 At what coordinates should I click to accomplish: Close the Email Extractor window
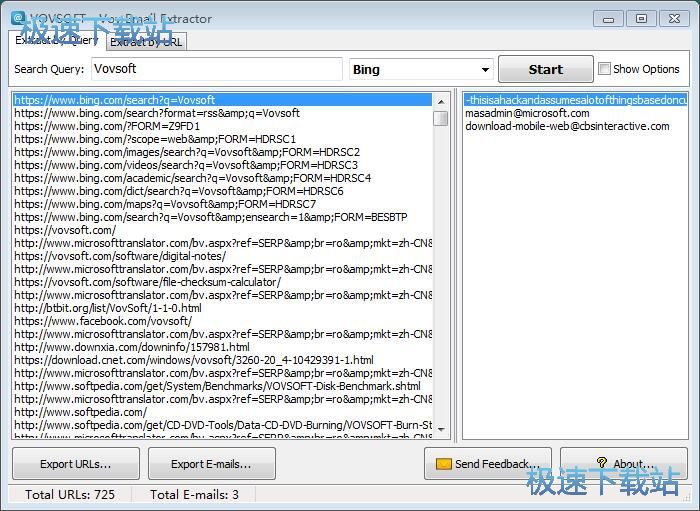click(674, 19)
